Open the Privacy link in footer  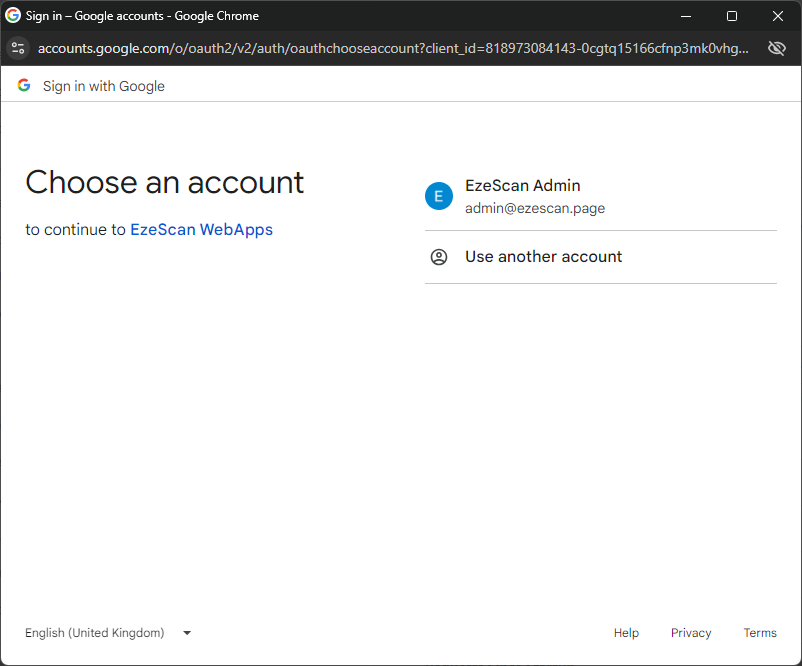[691, 633]
